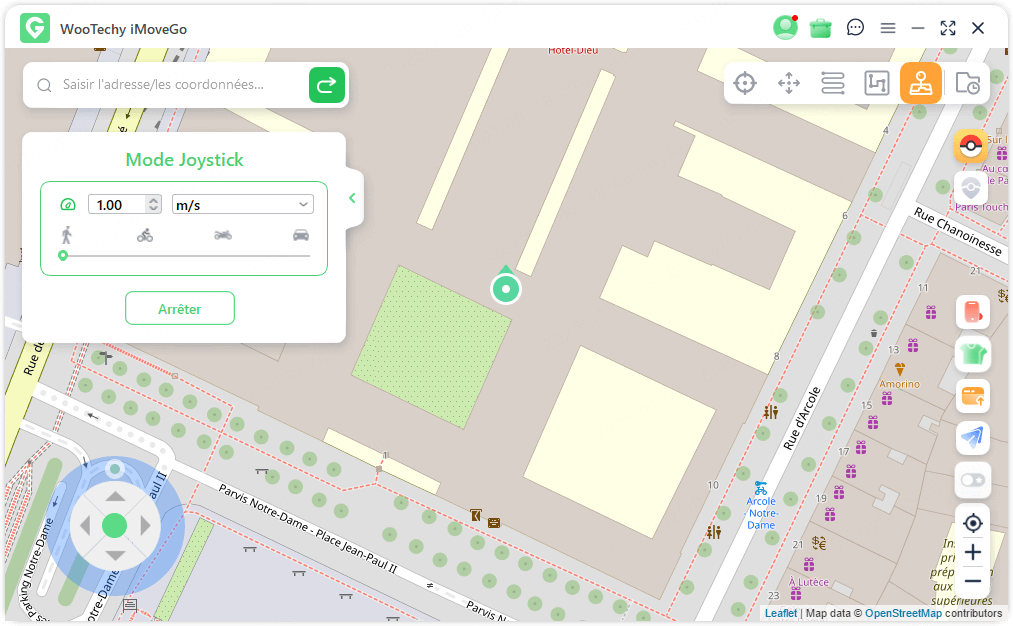Select the Teleport mode crosshair icon
1013x626 pixels.
pos(745,83)
